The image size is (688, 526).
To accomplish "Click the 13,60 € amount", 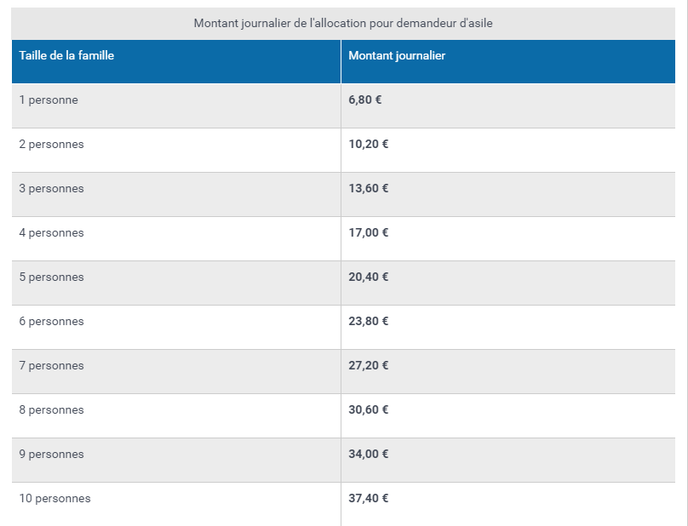I will point(369,189).
